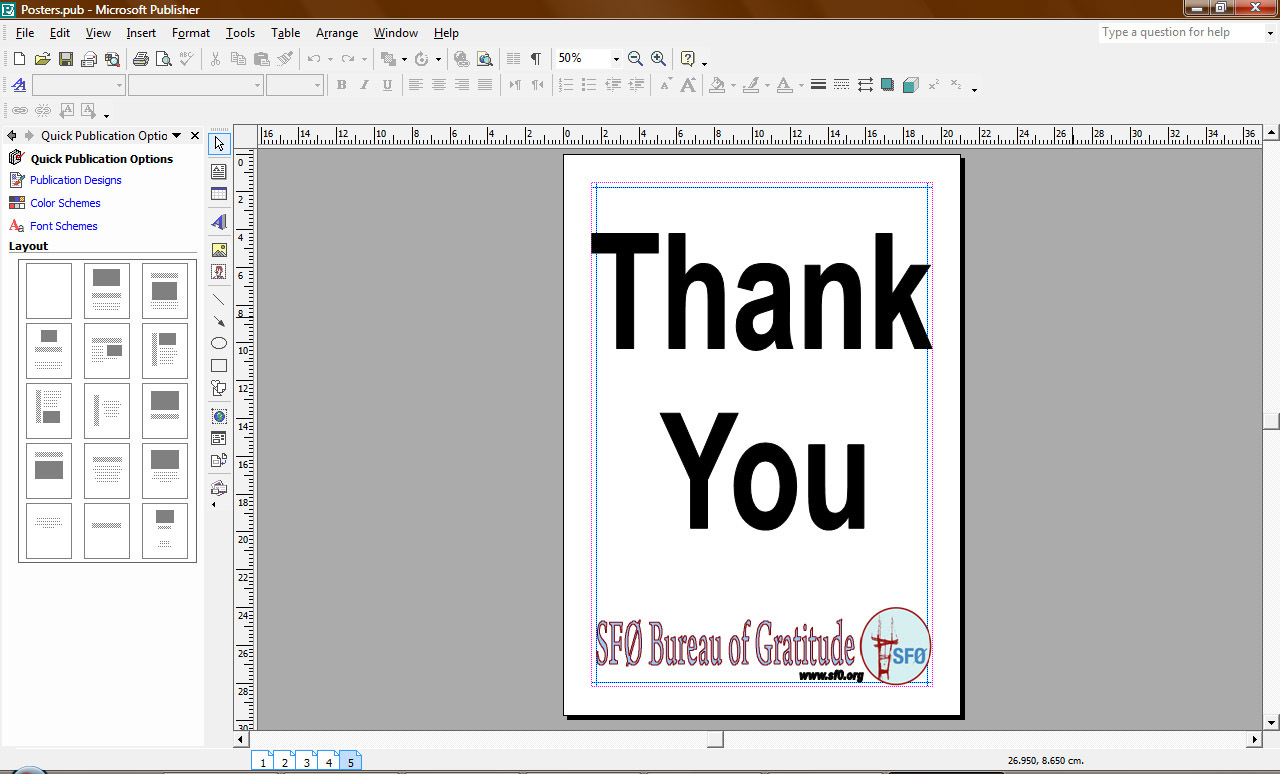Open the Arrange menu
1280x774 pixels.
click(336, 33)
